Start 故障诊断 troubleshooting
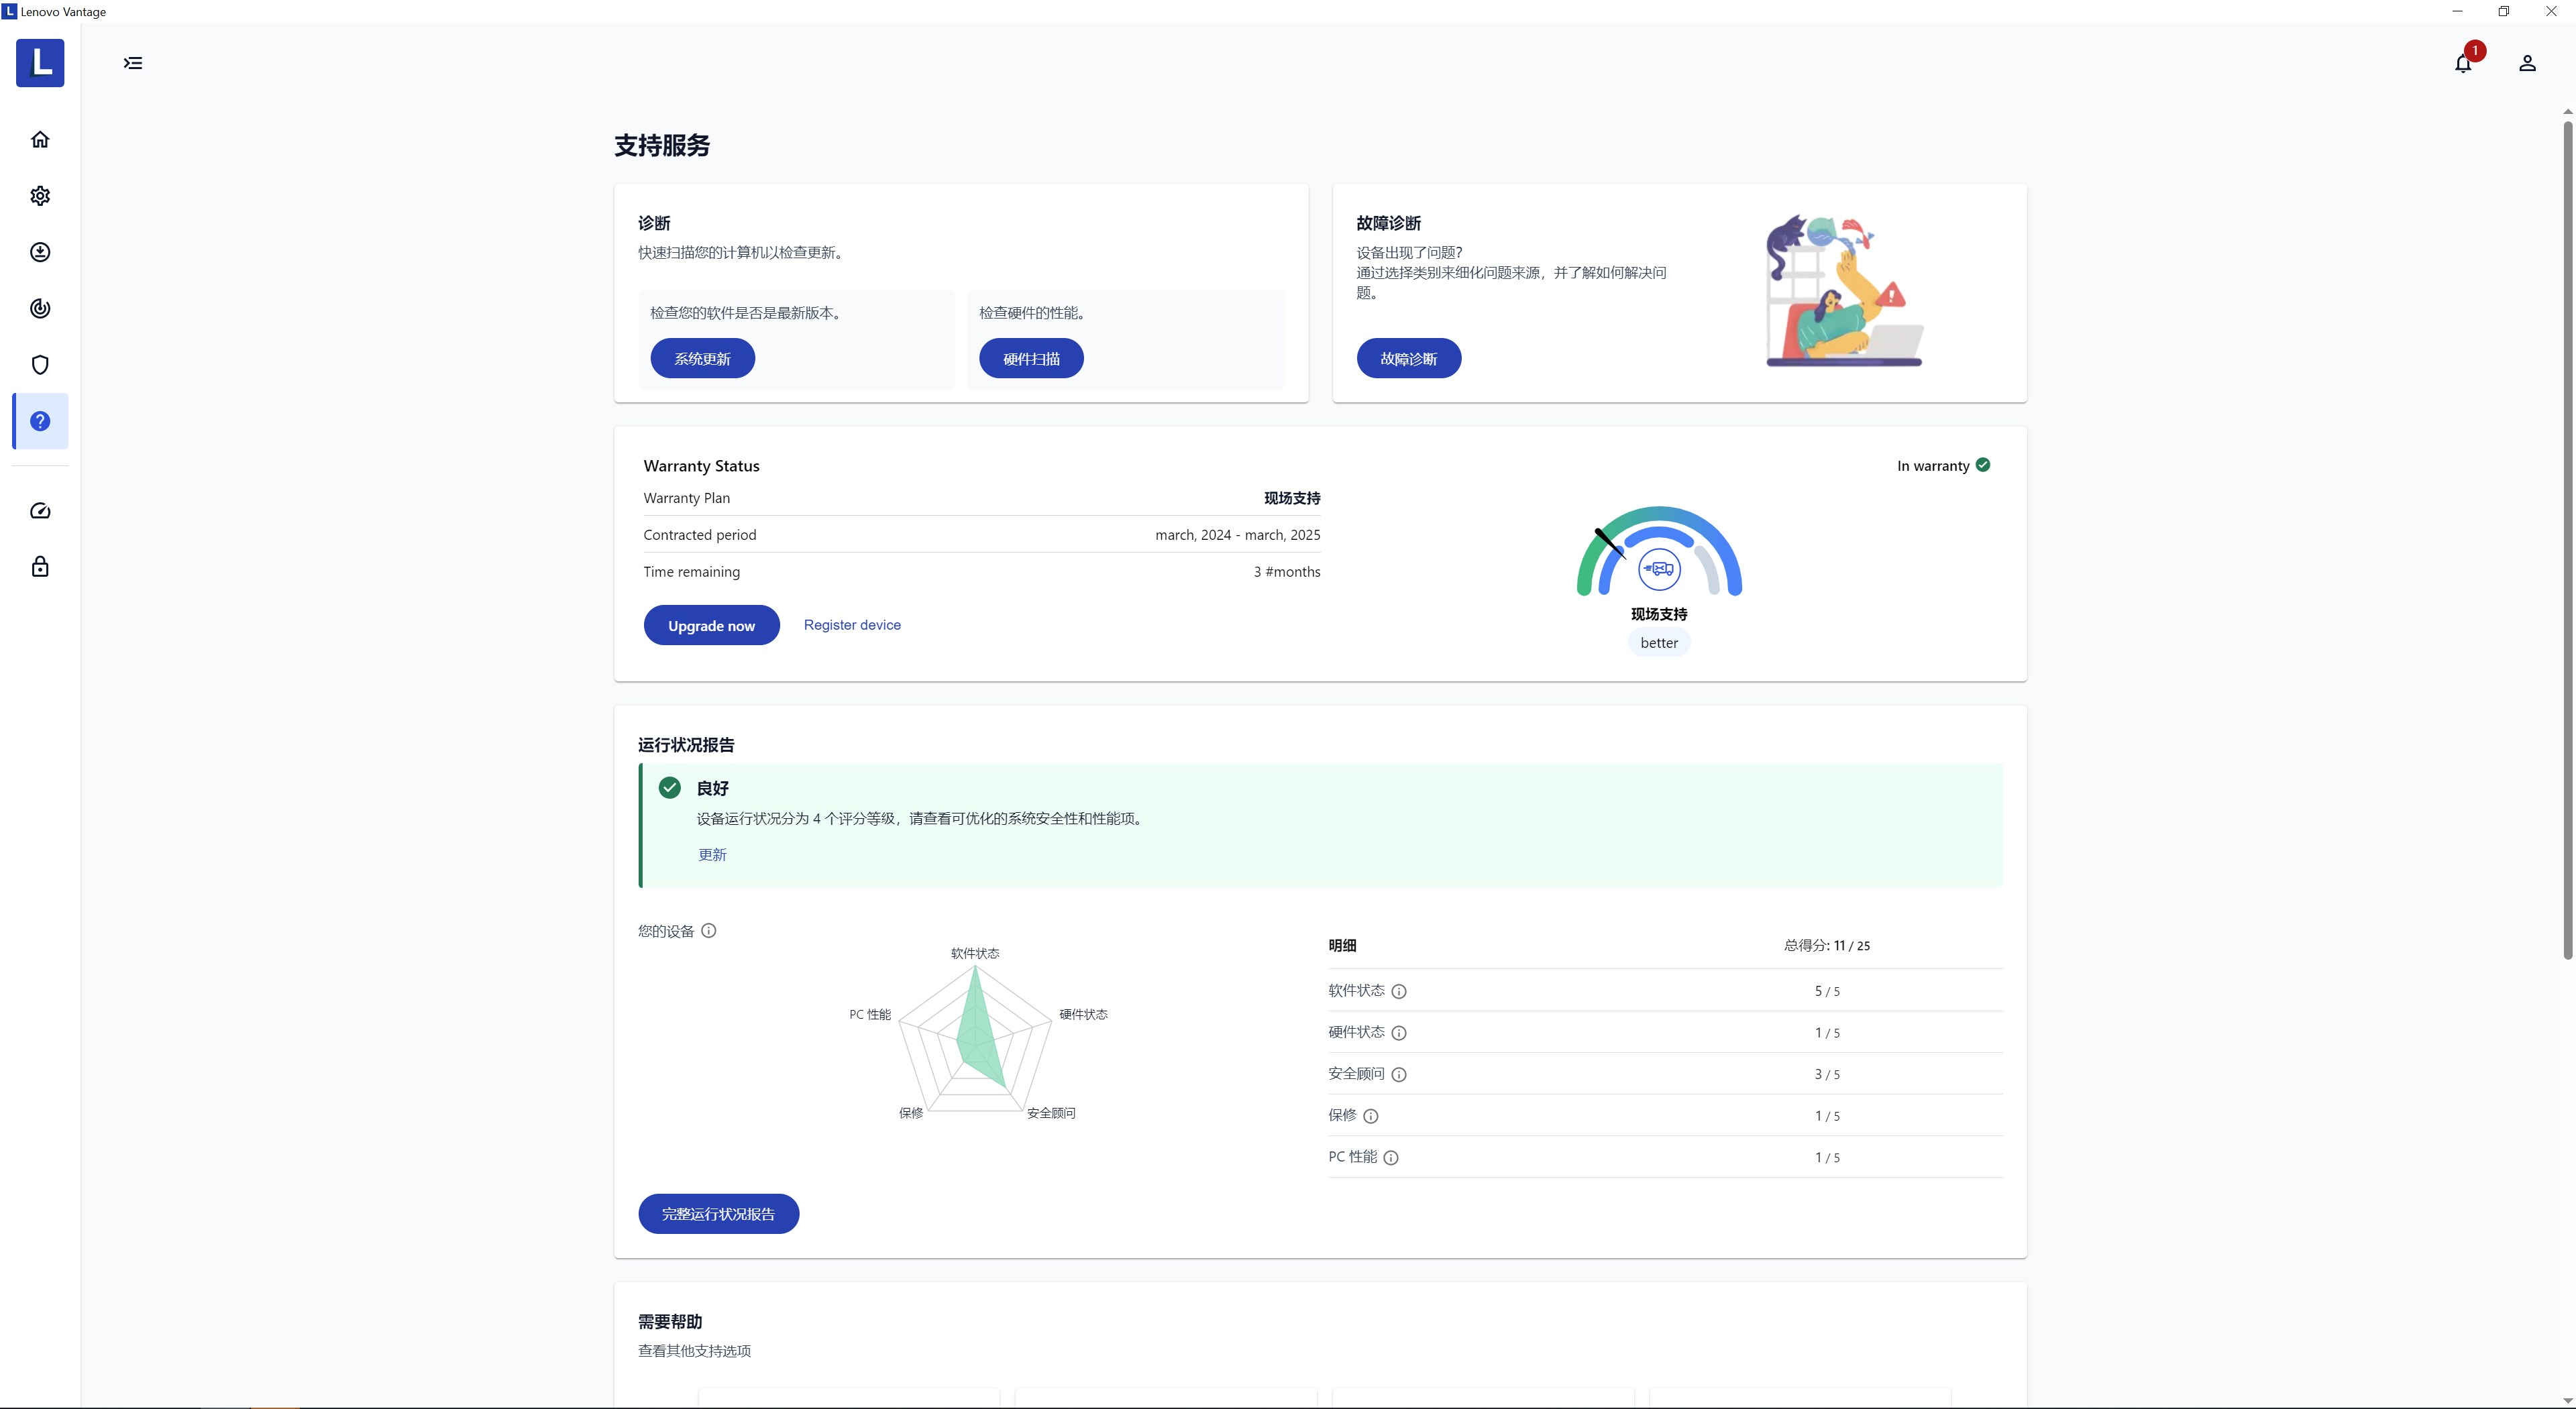Image resolution: width=2576 pixels, height=1409 pixels. click(x=1408, y=359)
